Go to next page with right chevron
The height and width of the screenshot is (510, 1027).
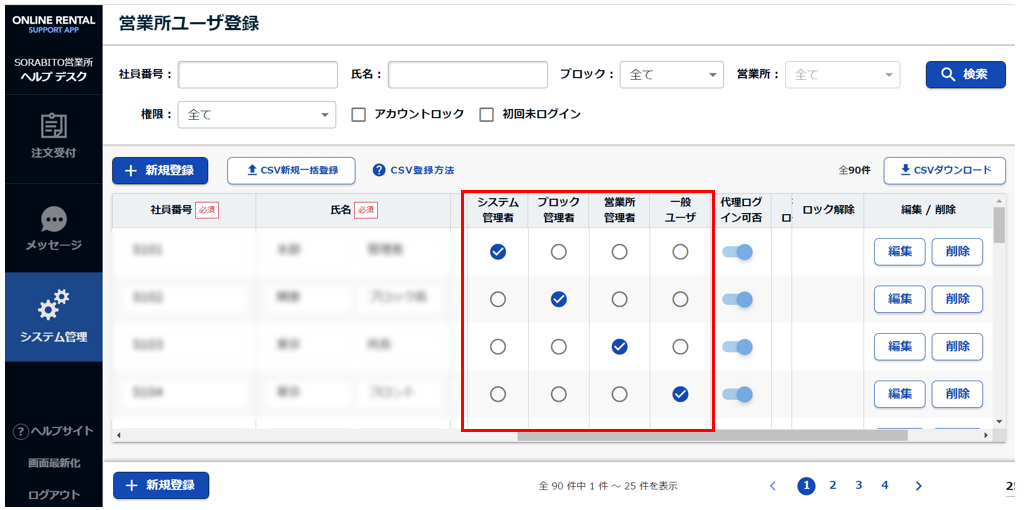click(x=918, y=486)
